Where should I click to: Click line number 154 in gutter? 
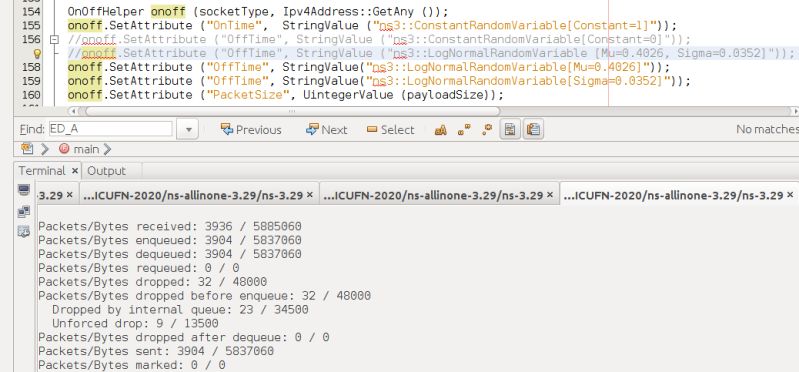click(x=32, y=11)
